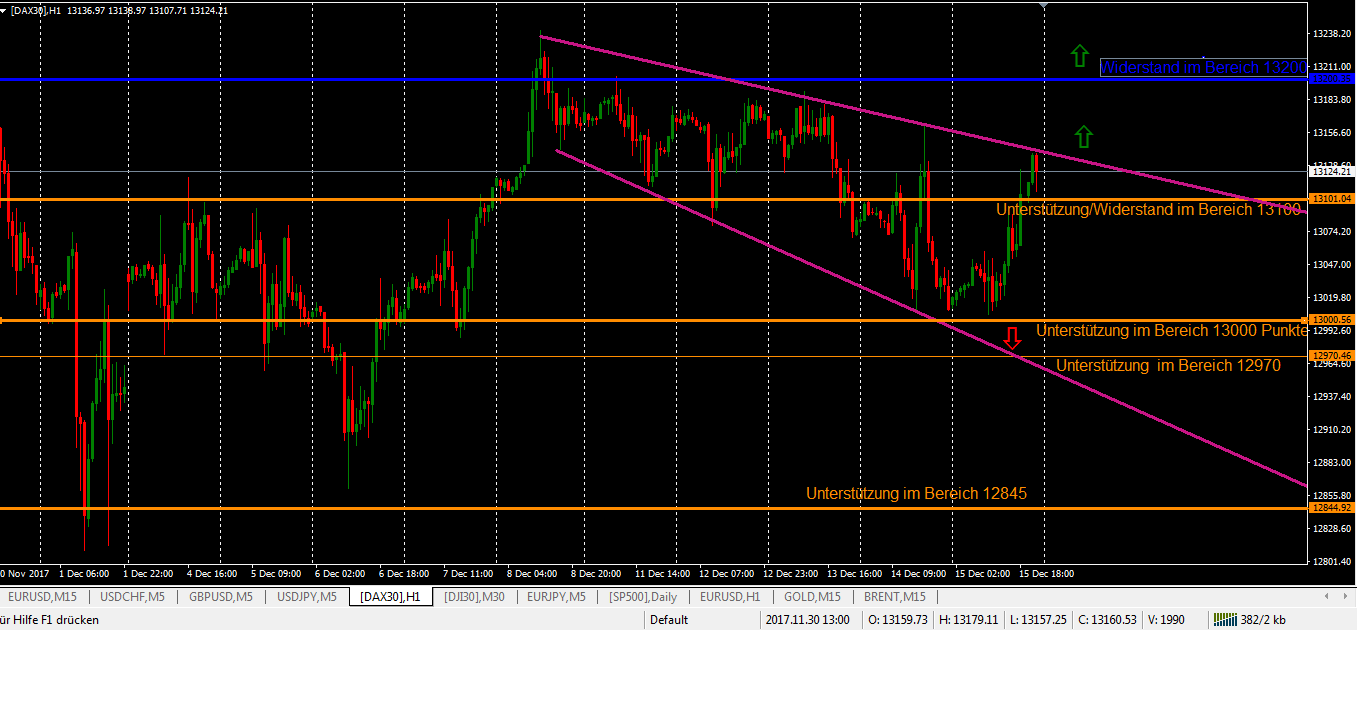The image size is (1366, 728).
Task: Click the connection status bars icon
Action: [1224, 620]
